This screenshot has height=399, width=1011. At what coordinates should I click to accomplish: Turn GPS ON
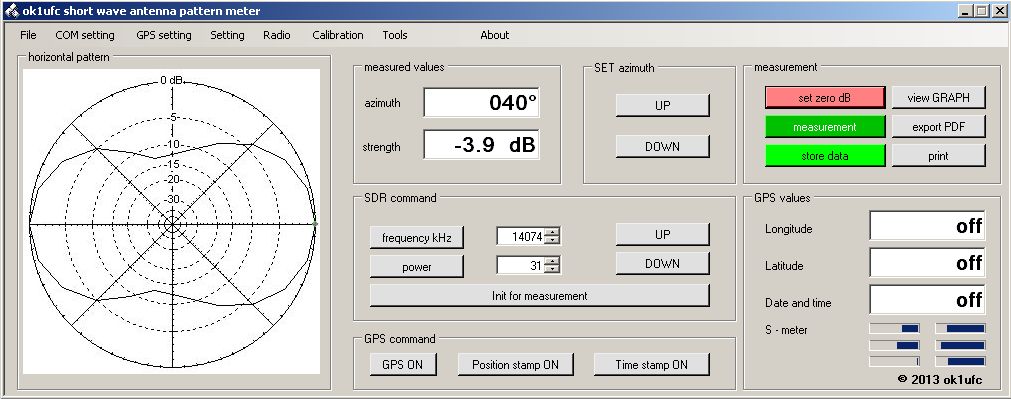pyautogui.click(x=403, y=364)
